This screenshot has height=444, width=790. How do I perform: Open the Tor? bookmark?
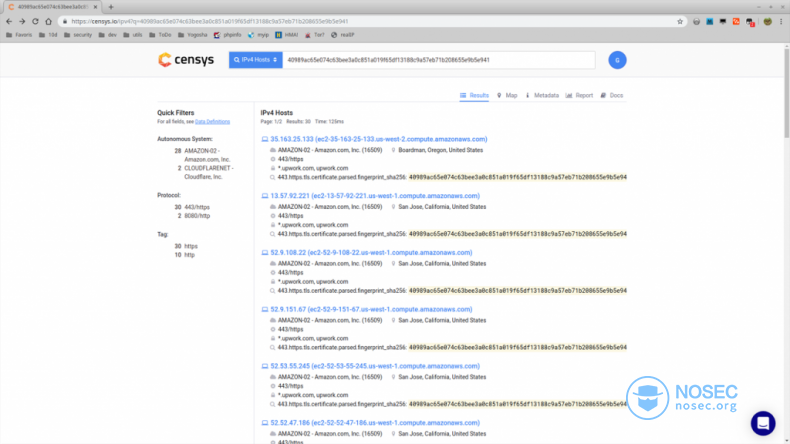click(x=315, y=35)
